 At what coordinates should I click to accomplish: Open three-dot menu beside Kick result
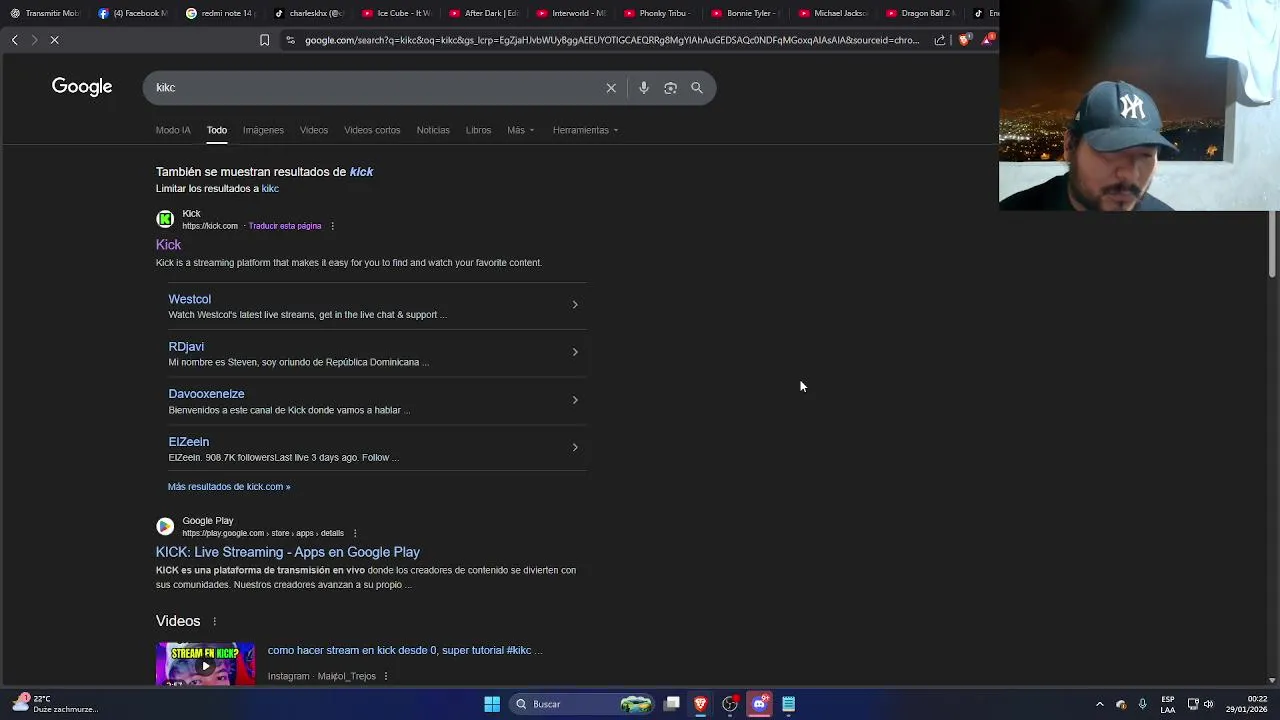332,226
